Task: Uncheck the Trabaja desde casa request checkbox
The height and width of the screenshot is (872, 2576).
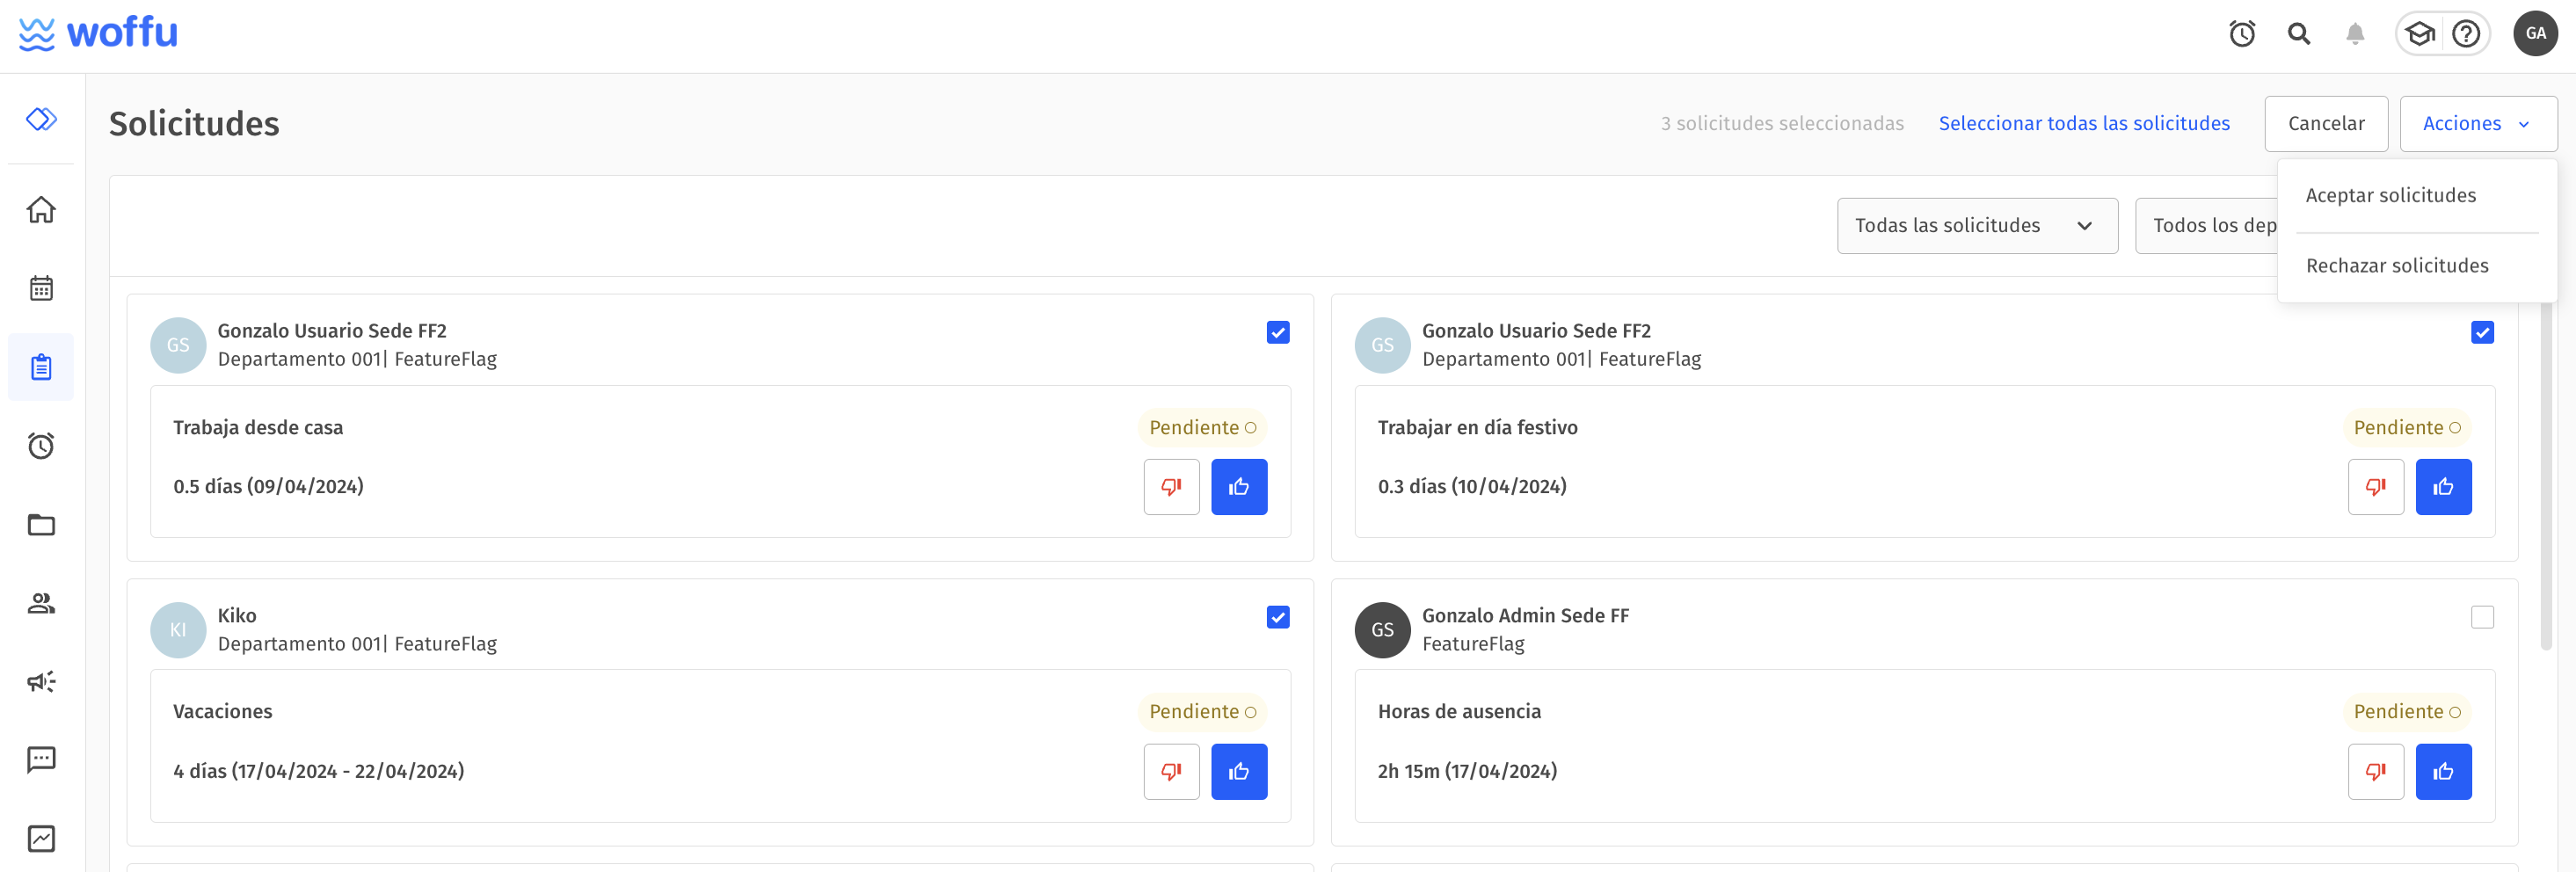Action: 1278,332
